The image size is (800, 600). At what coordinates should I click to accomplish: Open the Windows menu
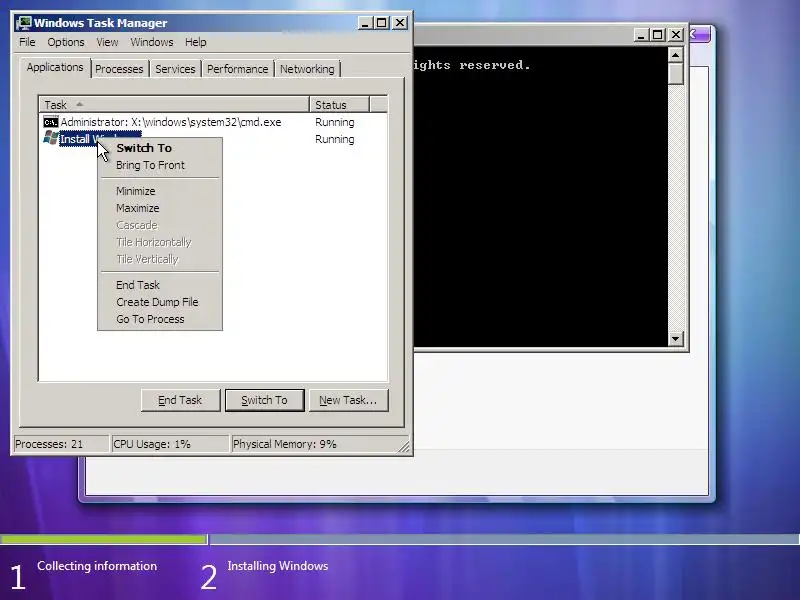point(152,42)
